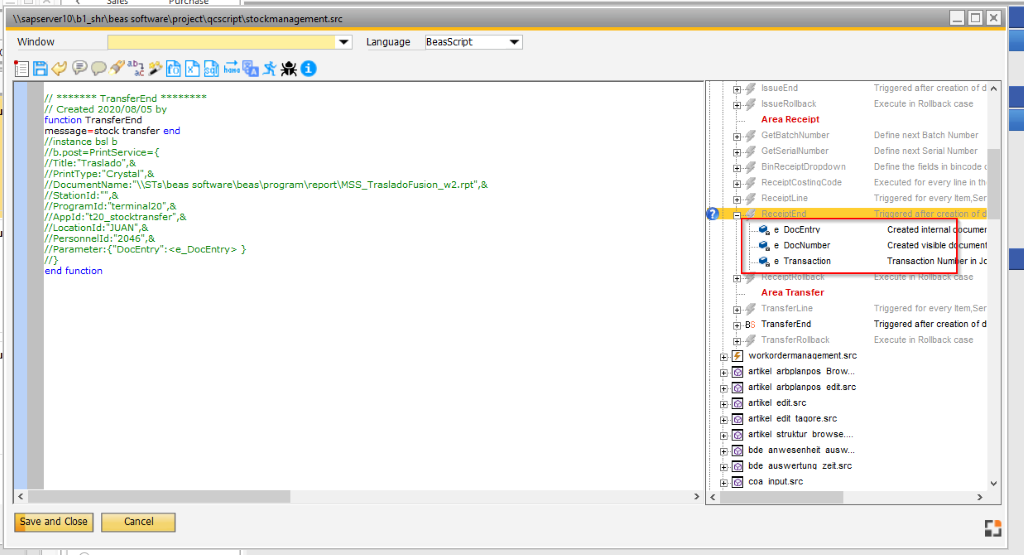Select coa input.src file
Screen dimensions: 1024x555
click(x=776, y=481)
